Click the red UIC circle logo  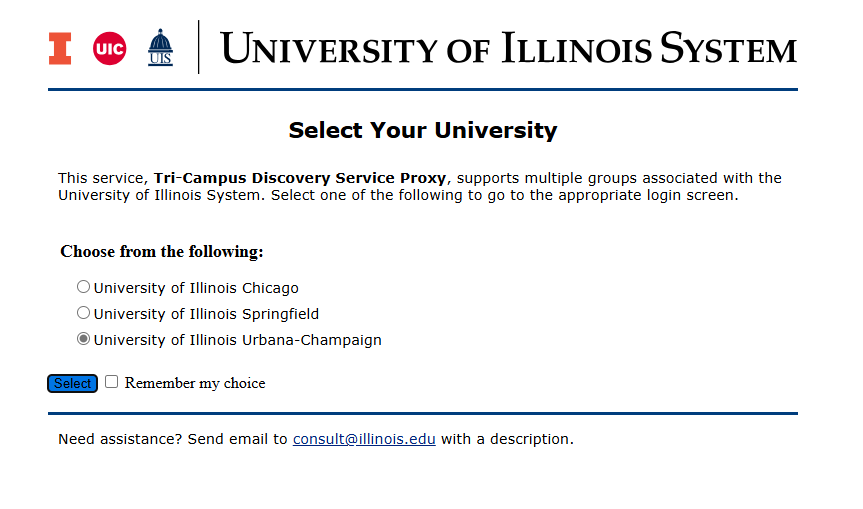point(110,48)
